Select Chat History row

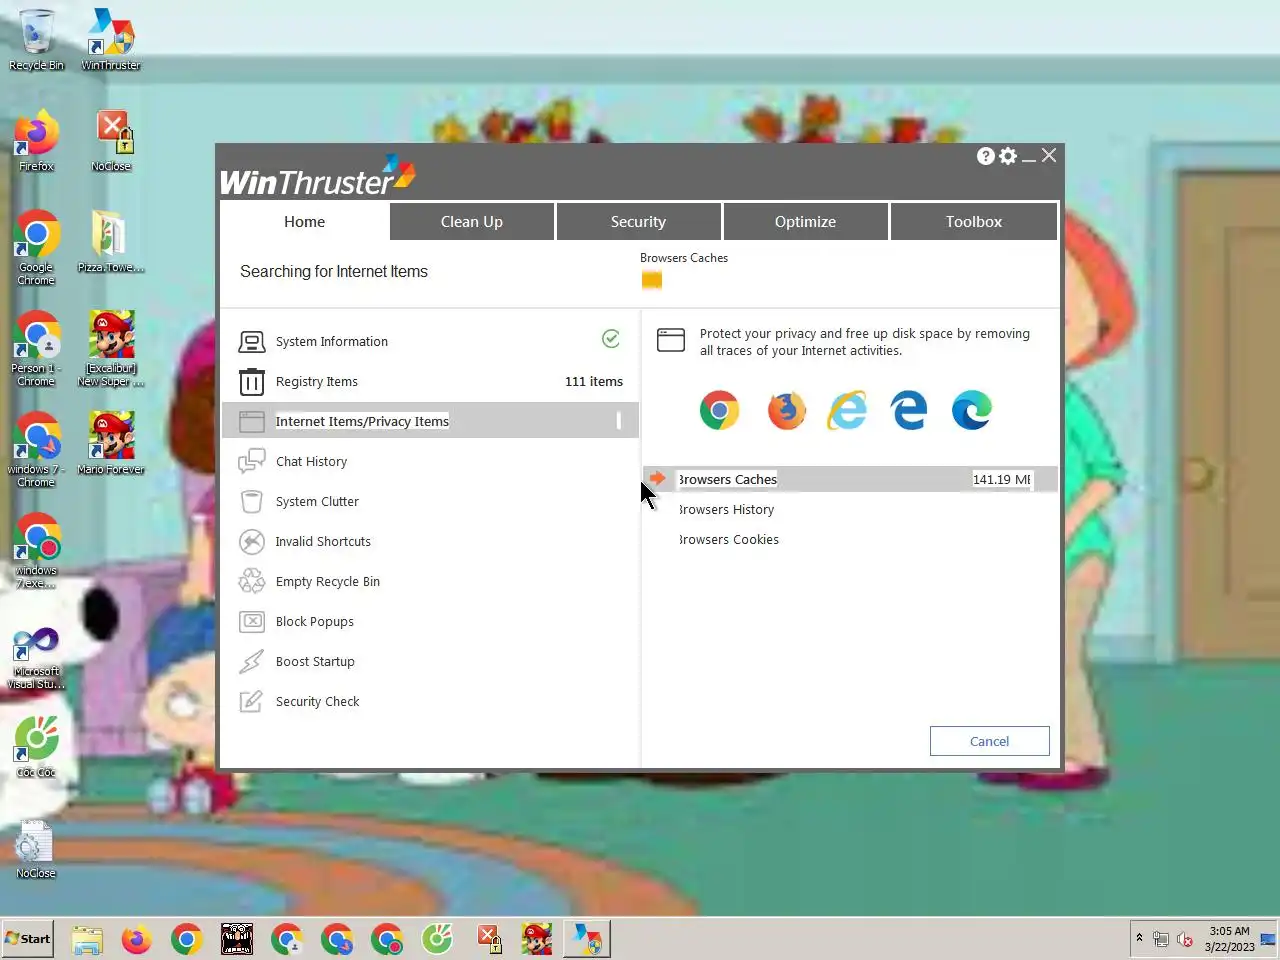coord(430,461)
